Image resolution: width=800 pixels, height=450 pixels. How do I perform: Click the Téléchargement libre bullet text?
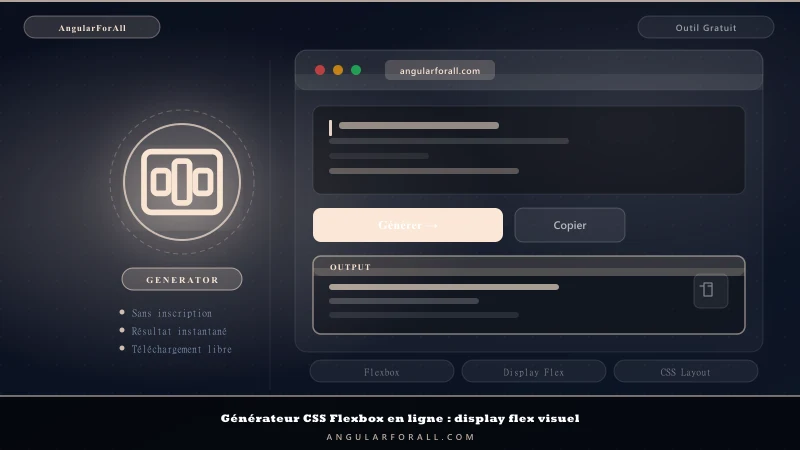point(182,349)
